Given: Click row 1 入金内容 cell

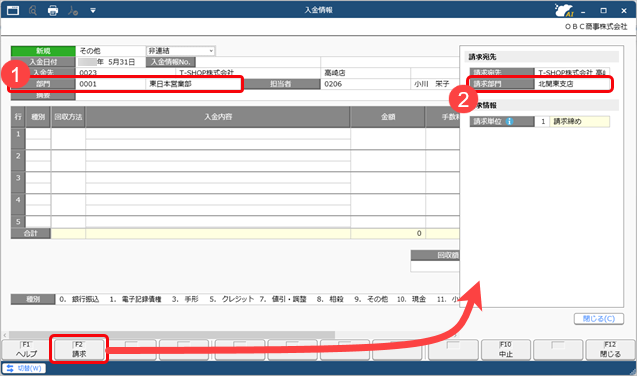Looking at the screenshot, I should (x=218, y=138).
